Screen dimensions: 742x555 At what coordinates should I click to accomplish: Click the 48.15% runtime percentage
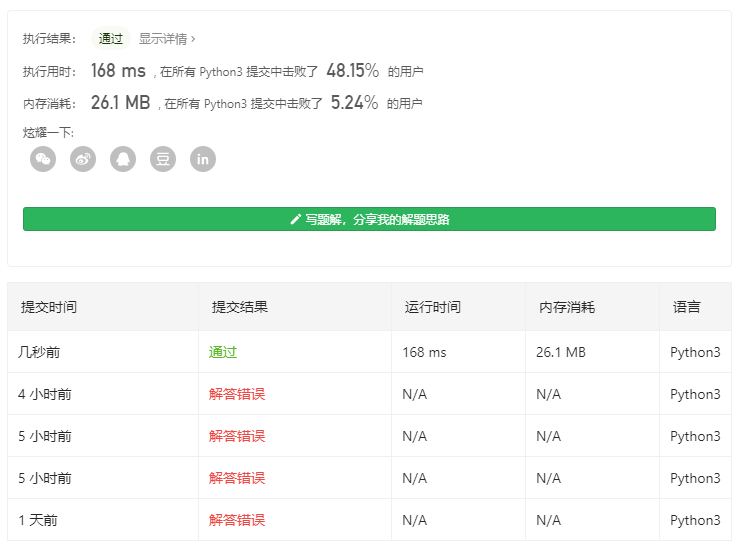[353, 70]
